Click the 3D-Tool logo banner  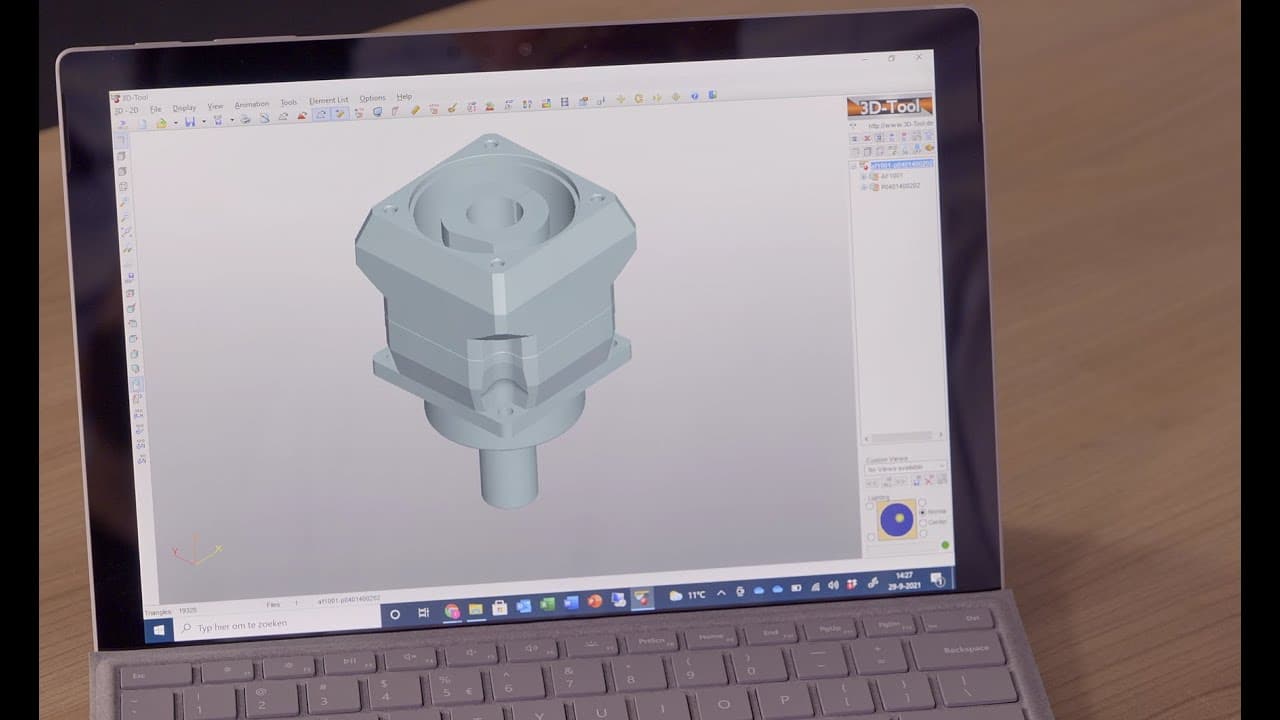click(890, 106)
